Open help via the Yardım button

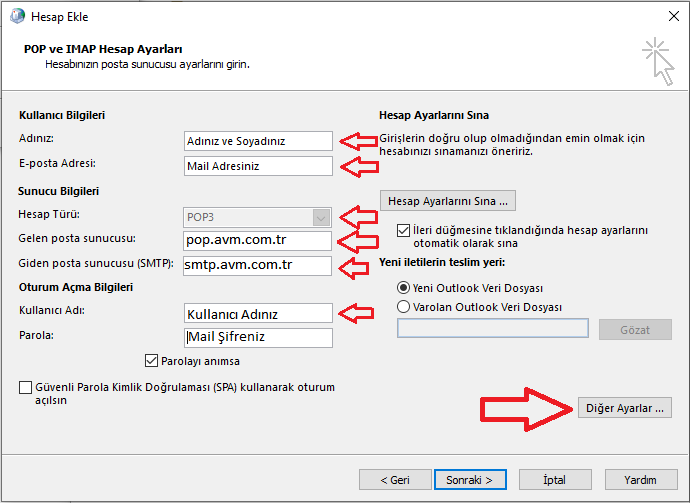tap(640, 480)
